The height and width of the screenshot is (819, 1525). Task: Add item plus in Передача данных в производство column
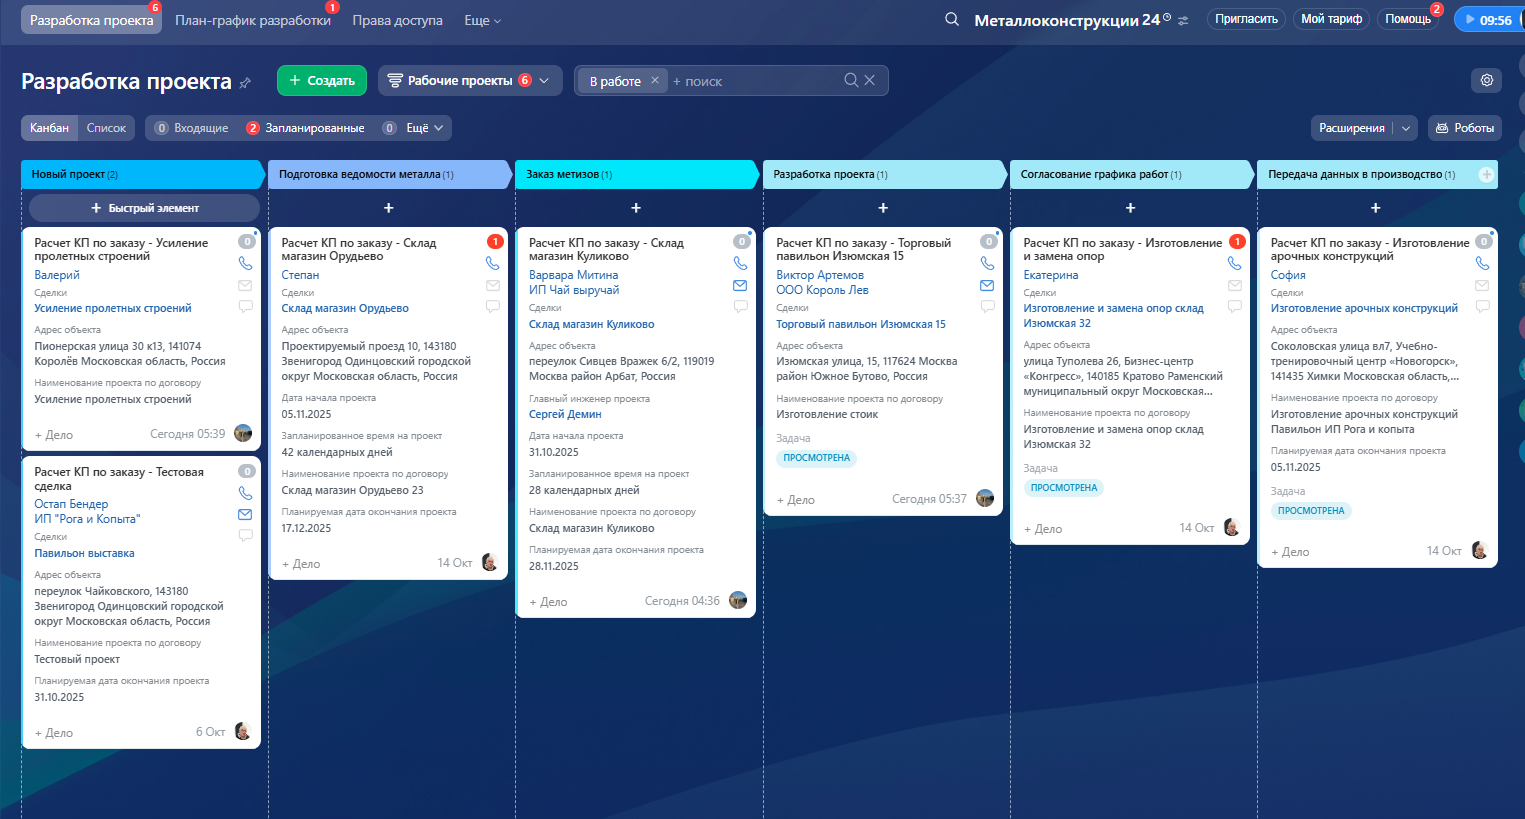[x=1376, y=208]
